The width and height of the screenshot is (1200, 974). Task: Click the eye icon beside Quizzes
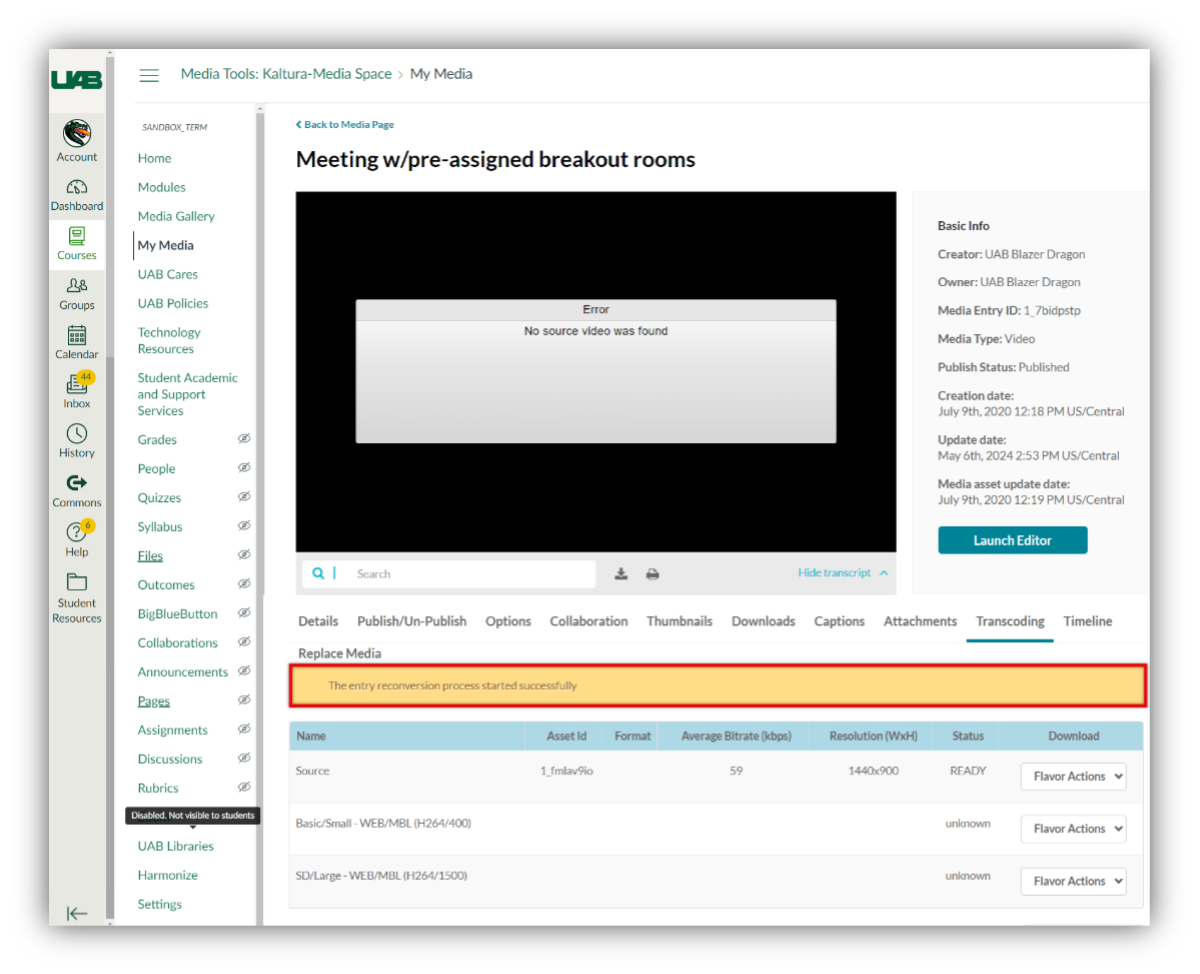click(244, 497)
